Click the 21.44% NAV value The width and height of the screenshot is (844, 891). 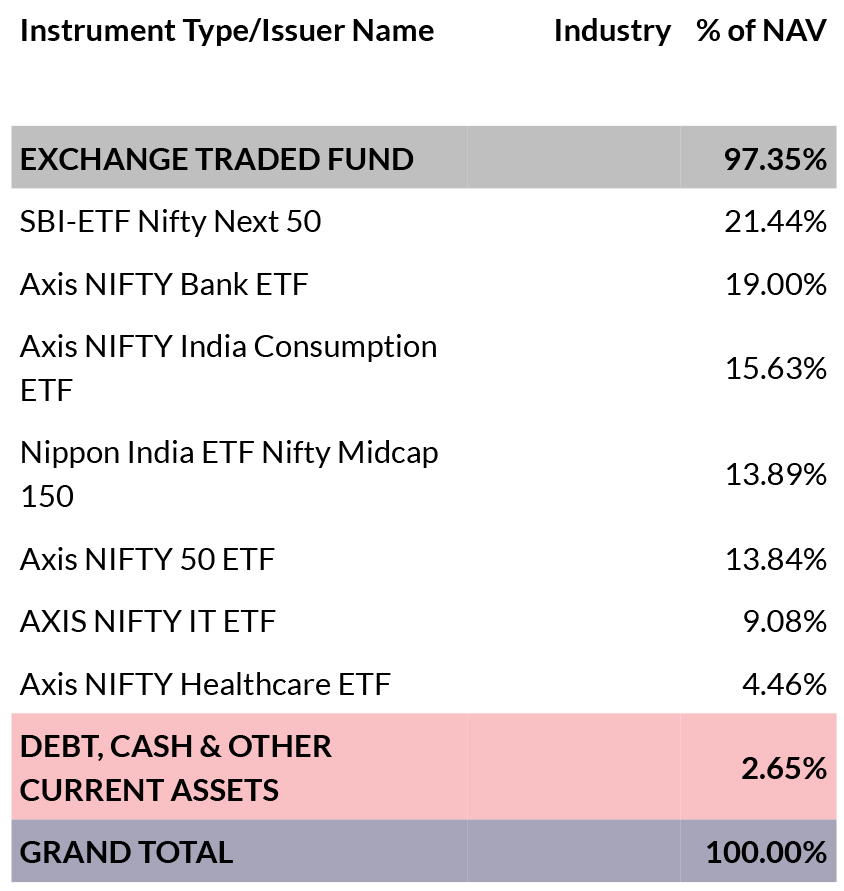tap(775, 222)
